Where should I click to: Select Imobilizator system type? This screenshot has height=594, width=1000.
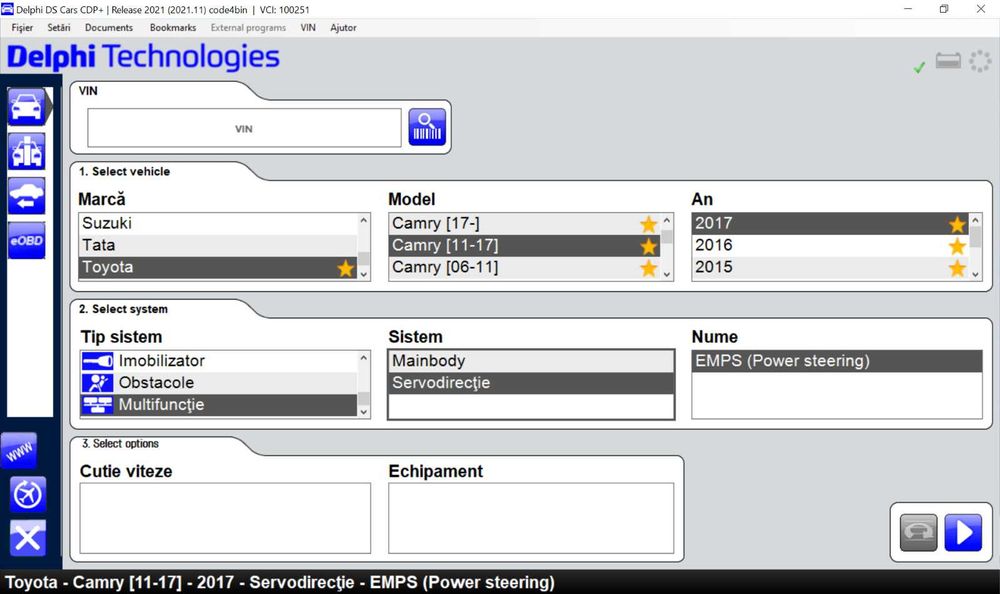click(218, 361)
